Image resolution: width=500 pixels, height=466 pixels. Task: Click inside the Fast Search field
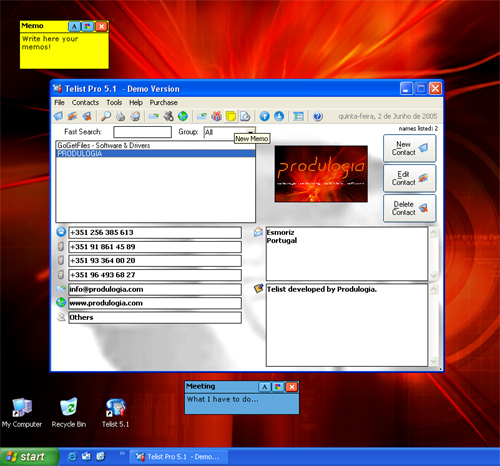pos(142,132)
